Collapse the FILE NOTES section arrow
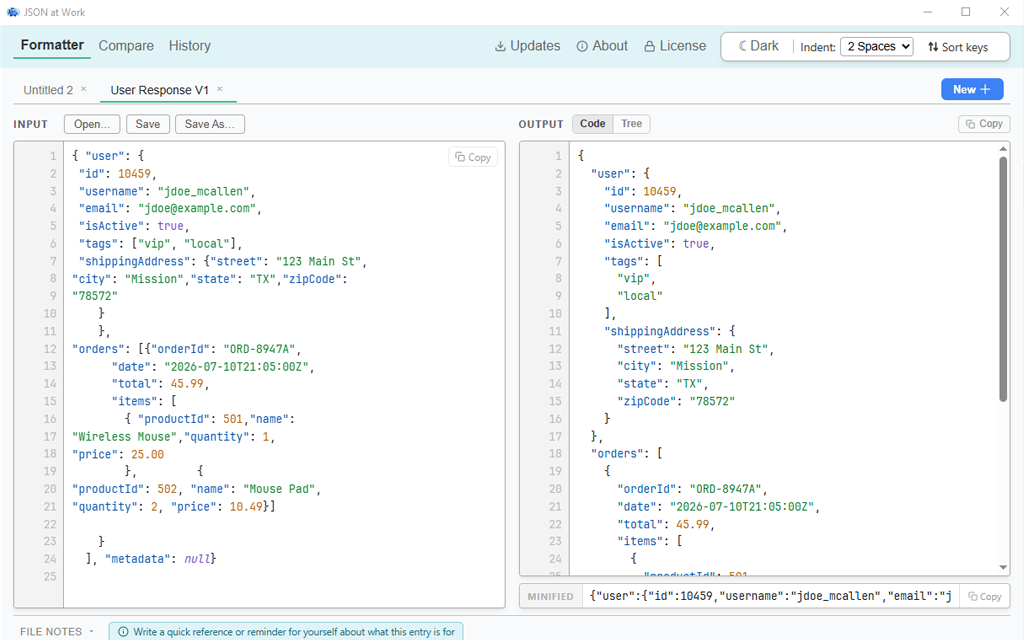The image size is (1024, 640). click(x=91, y=632)
